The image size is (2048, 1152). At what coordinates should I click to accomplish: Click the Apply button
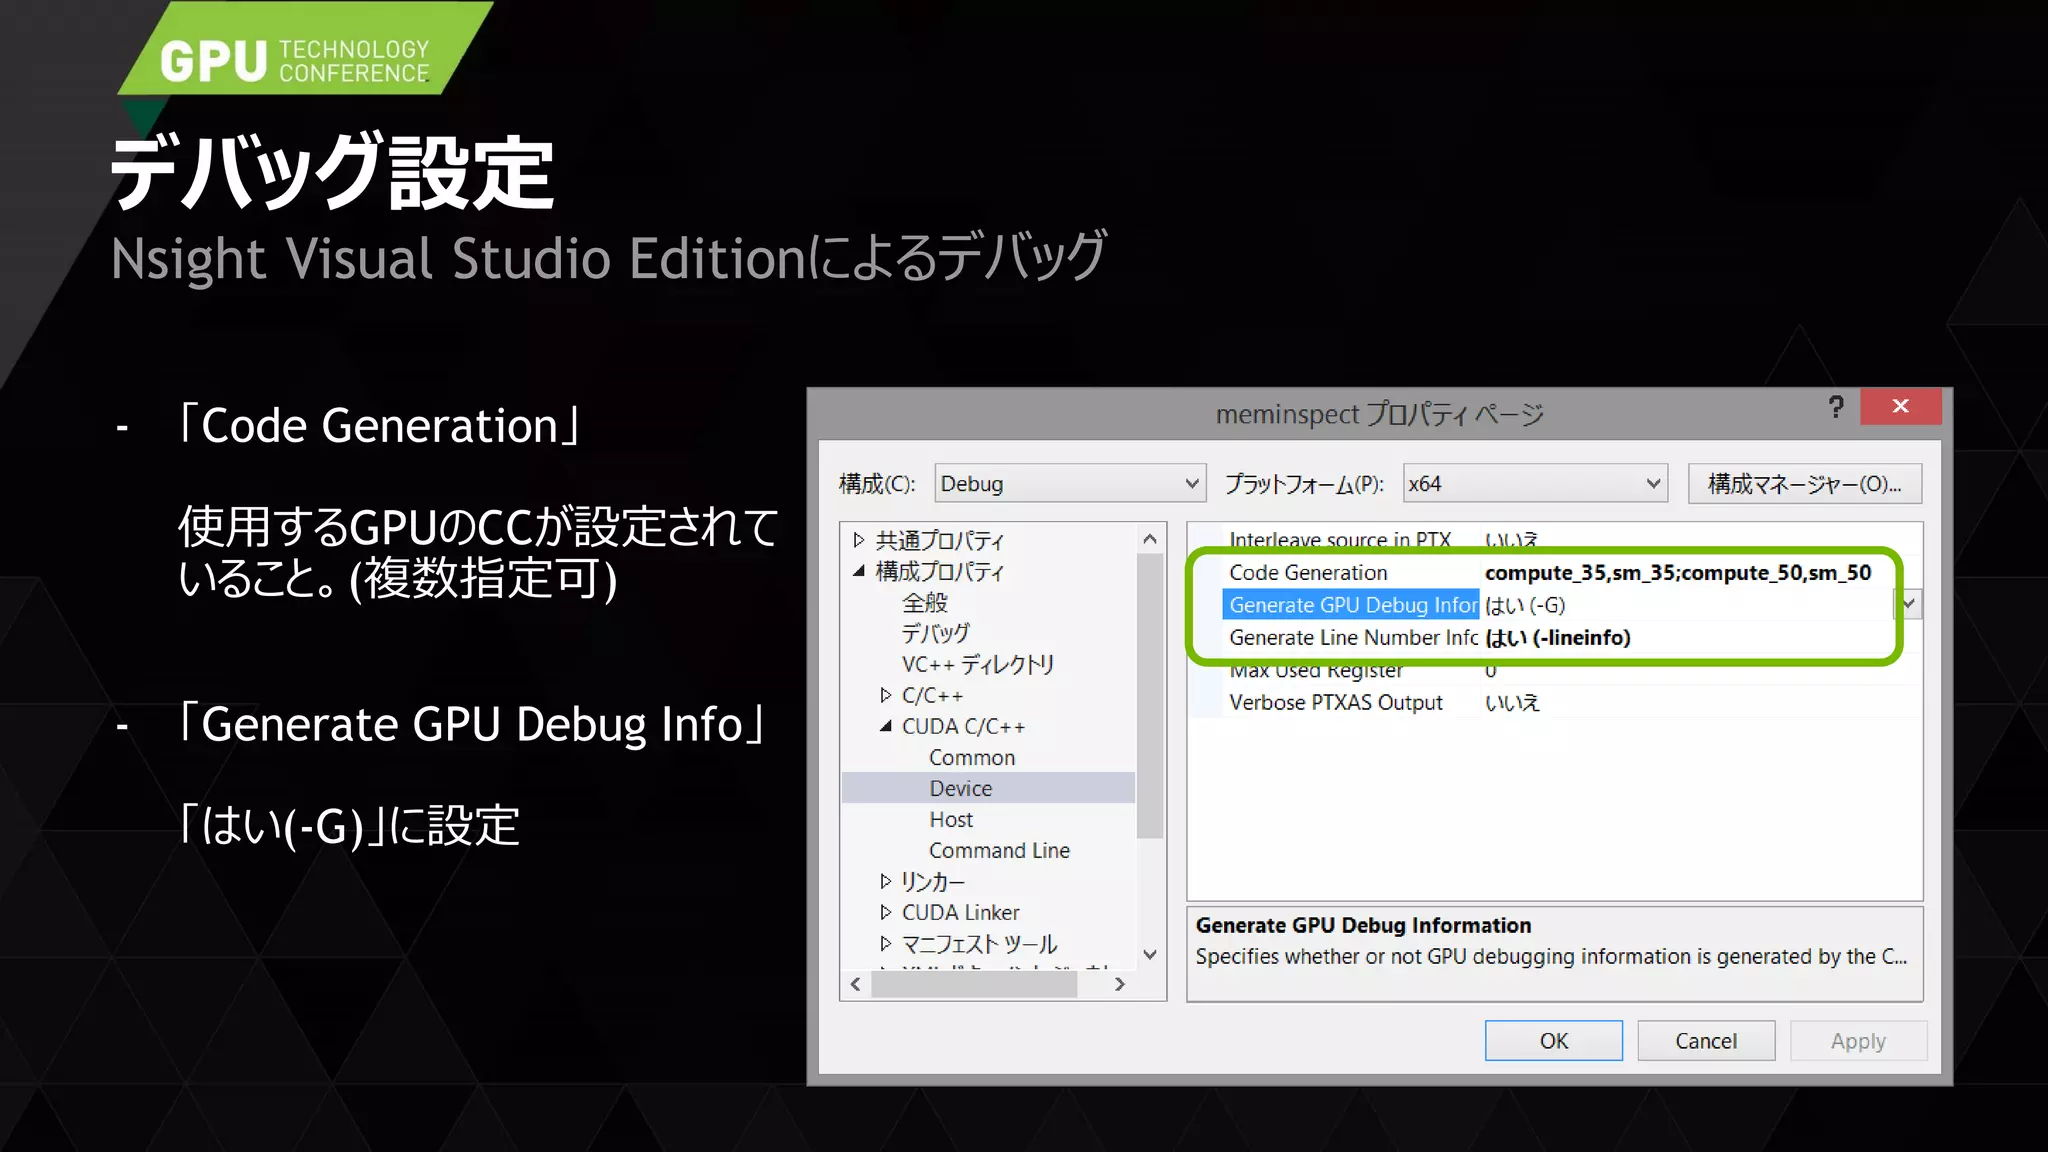click(1858, 1041)
